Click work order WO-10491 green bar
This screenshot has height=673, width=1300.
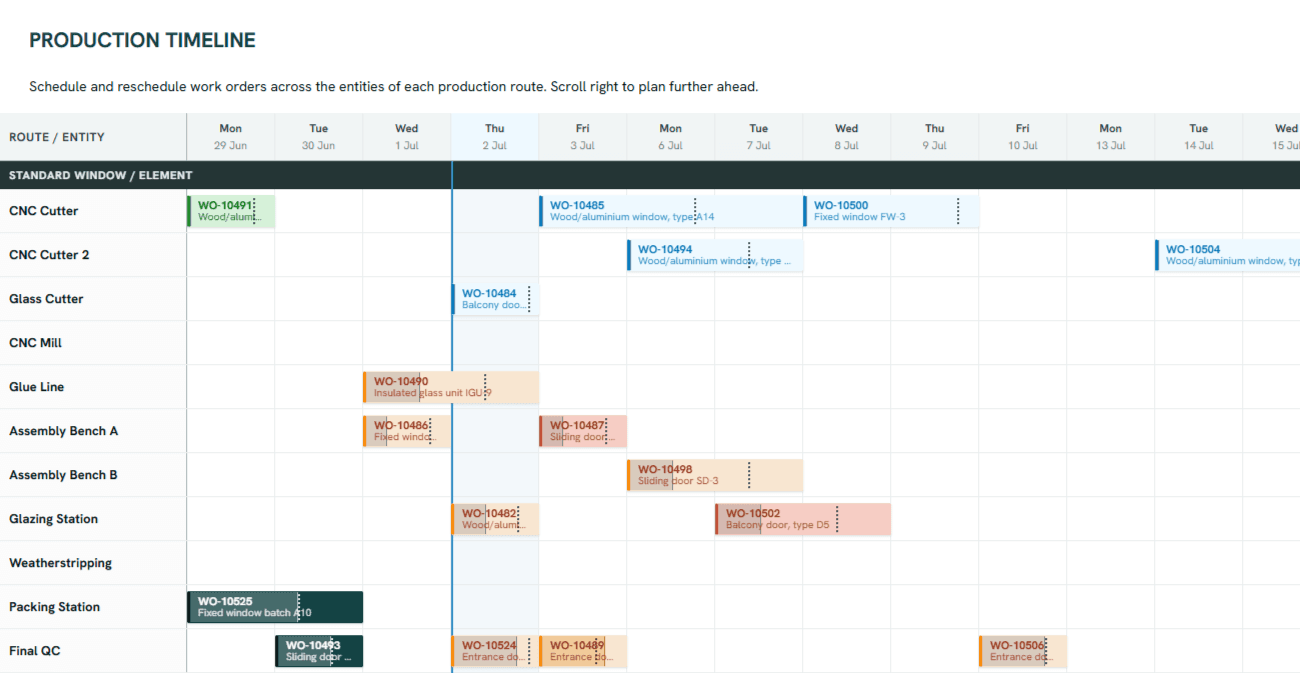pos(231,211)
